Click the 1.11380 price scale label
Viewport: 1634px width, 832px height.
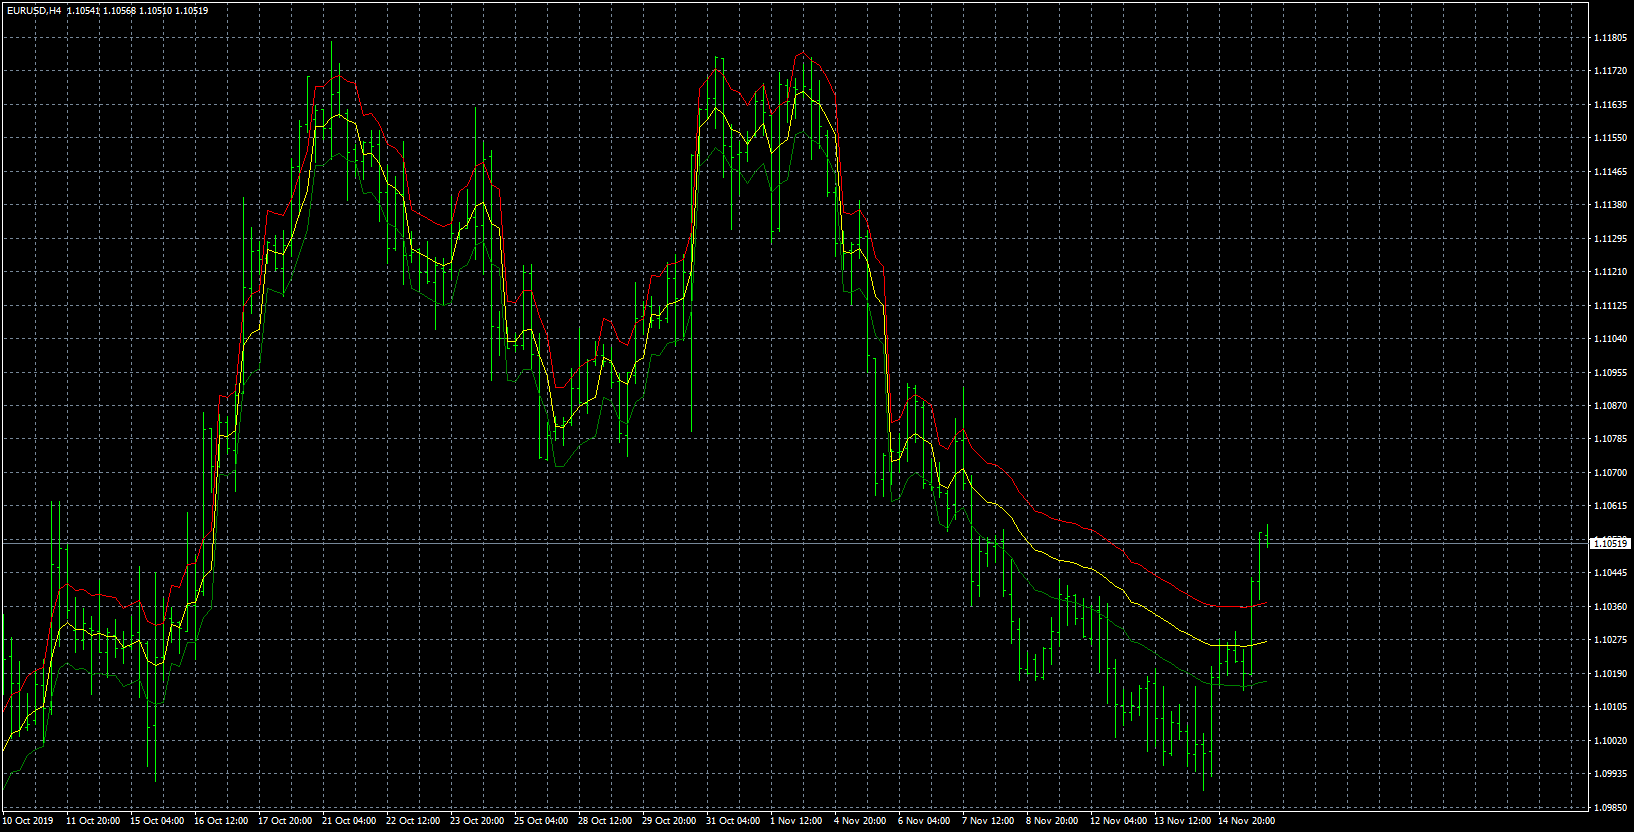[x=1609, y=205]
